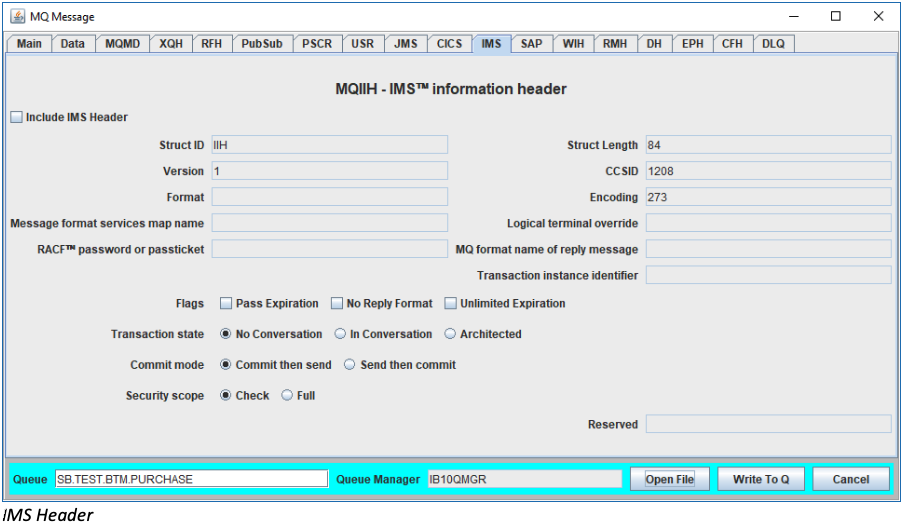Click the Transaction instance identifier field
The width and height of the screenshot is (905, 527).
coord(768,275)
